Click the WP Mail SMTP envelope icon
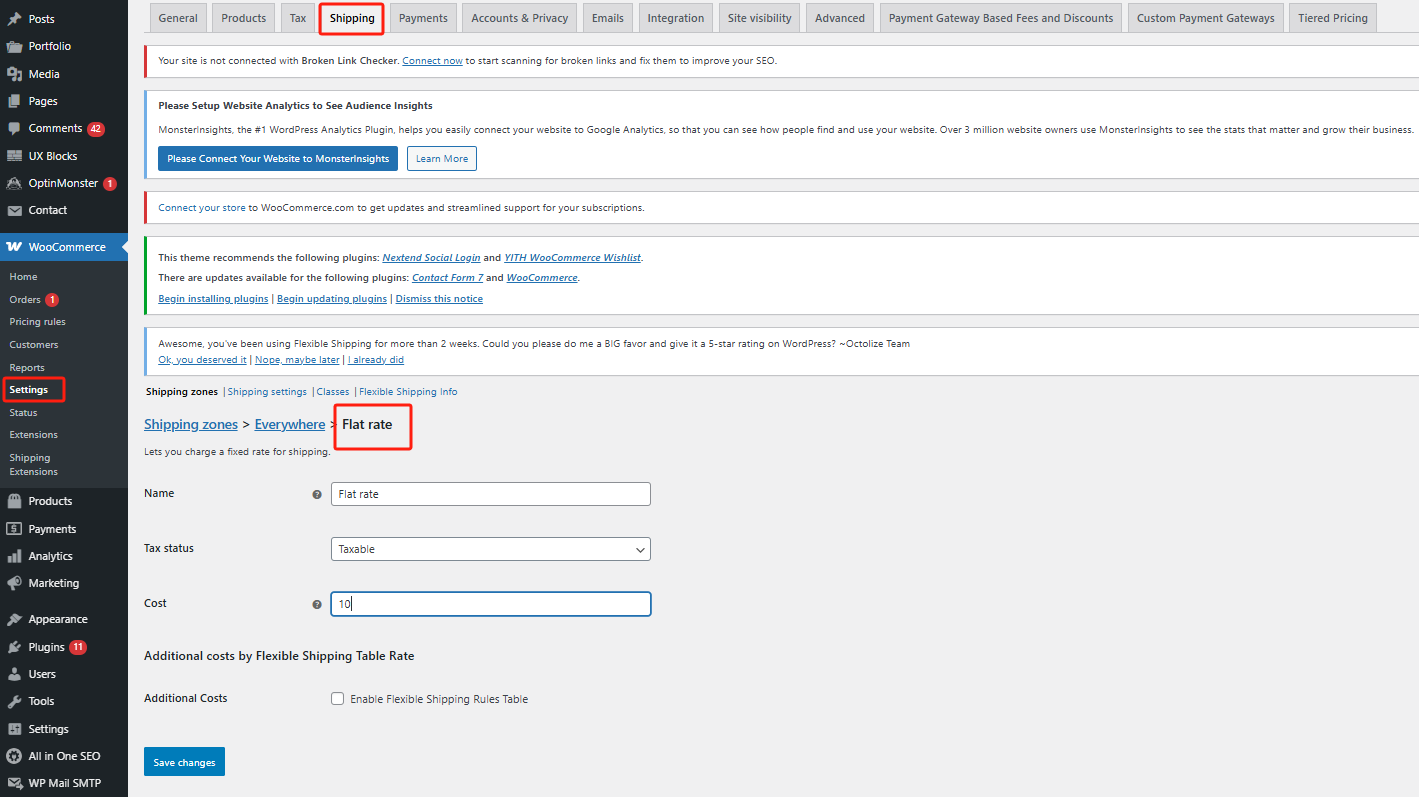The width and height of the screenshot is (1419, 797). click(x=14, y=783)
